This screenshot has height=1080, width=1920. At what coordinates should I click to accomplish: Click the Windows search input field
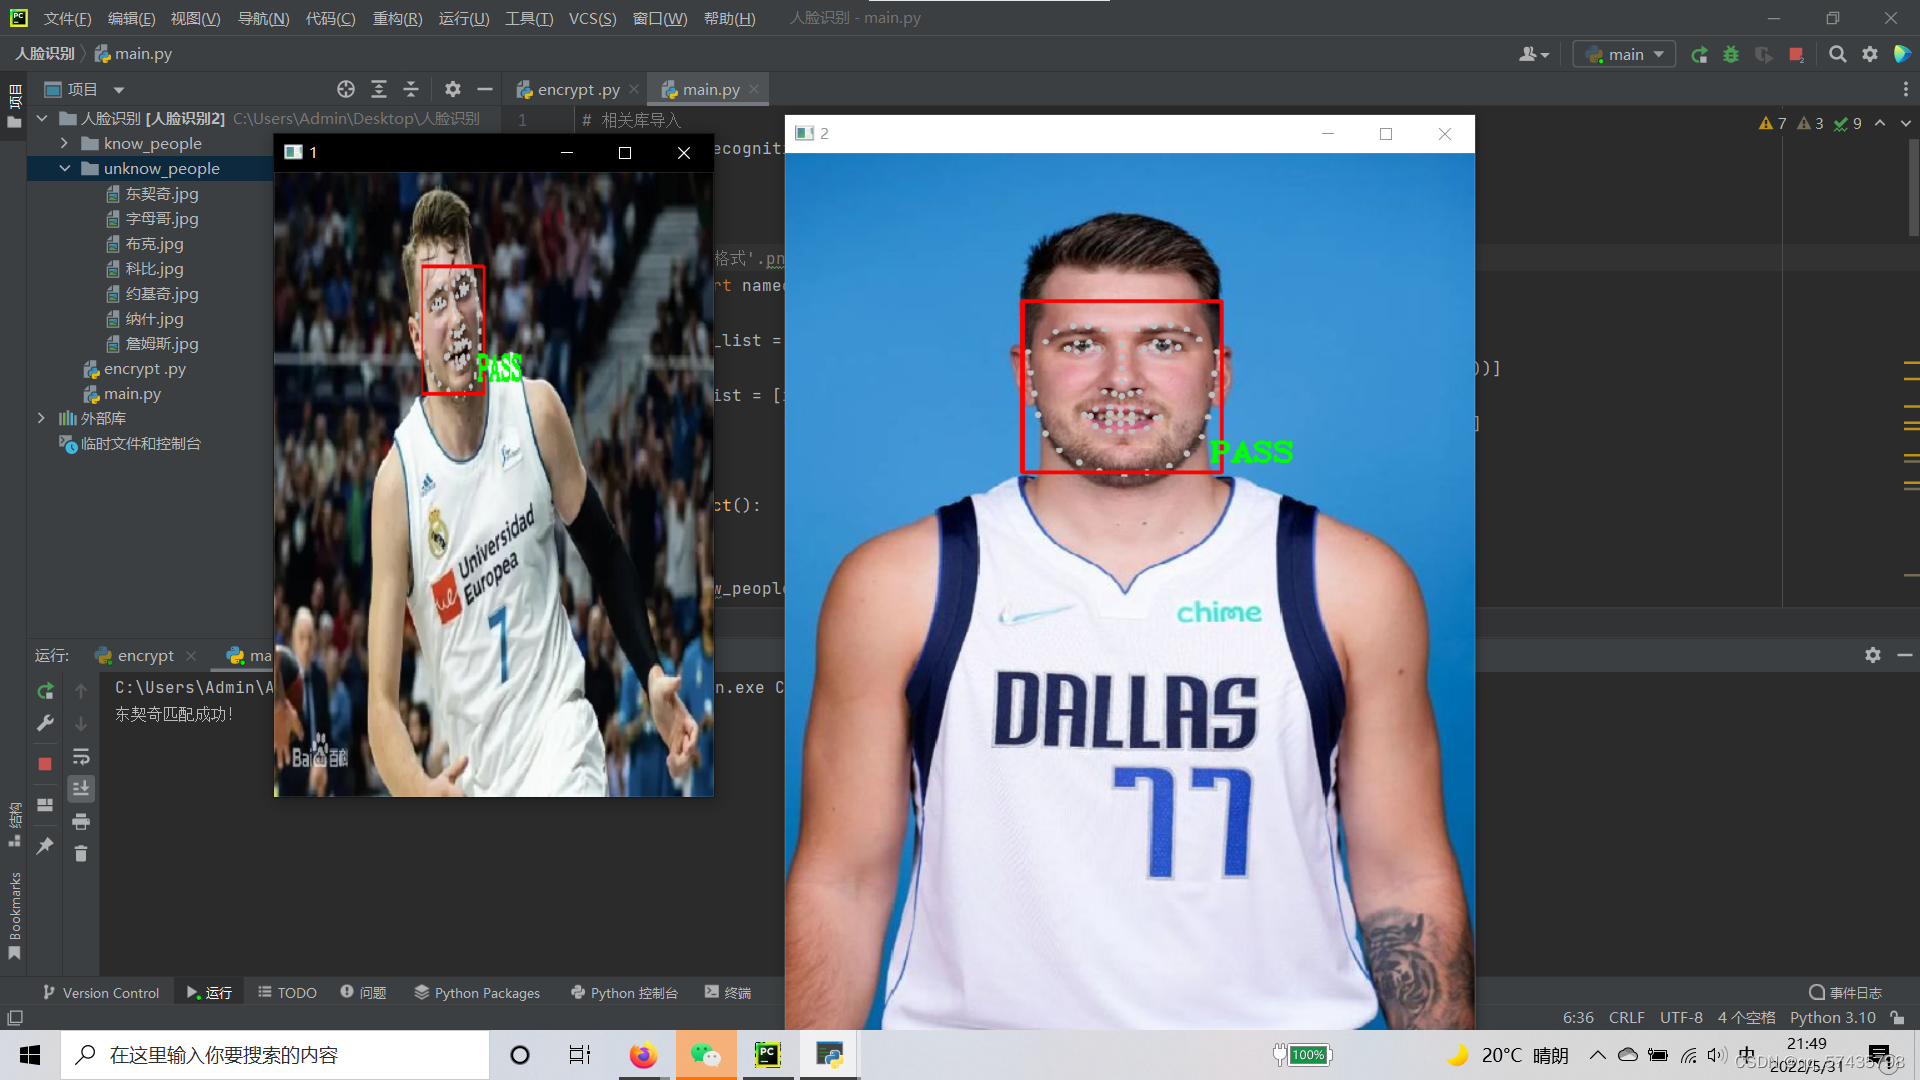[275, 1055]
